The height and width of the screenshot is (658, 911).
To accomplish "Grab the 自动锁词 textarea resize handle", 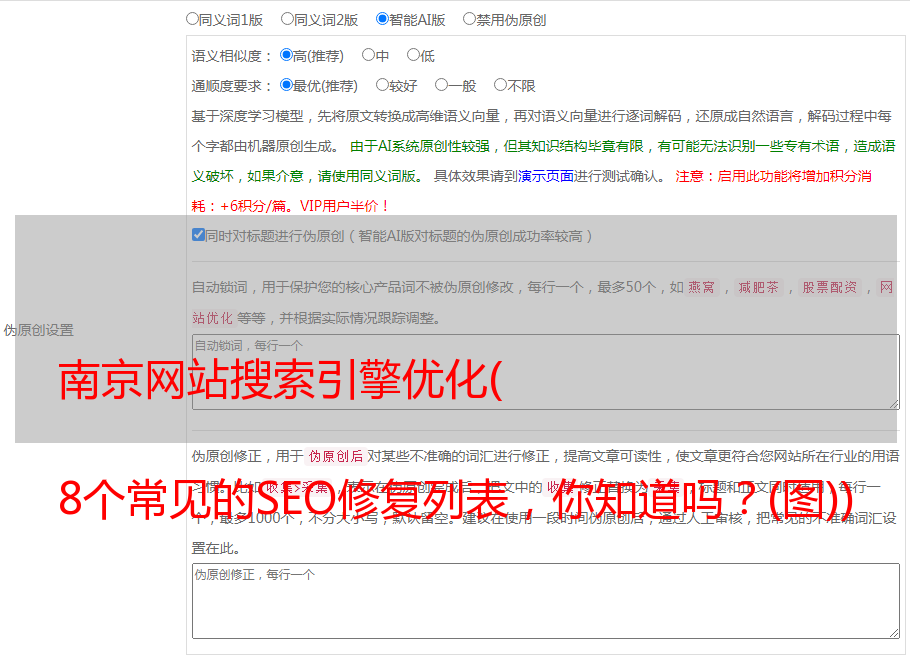I will click(894, 404).
